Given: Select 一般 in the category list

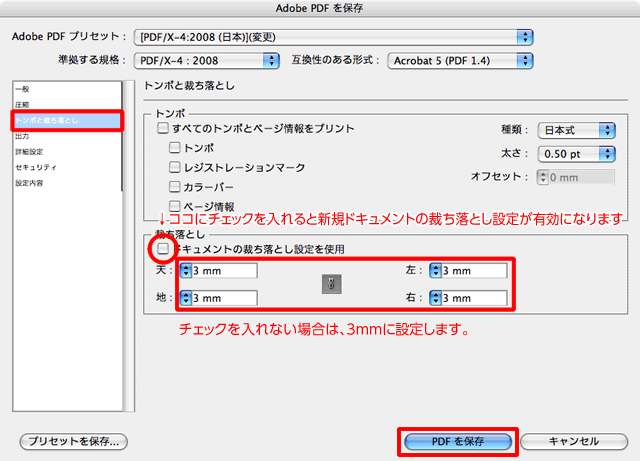Looking at the screenshot, I should click(x=67, y=89).
